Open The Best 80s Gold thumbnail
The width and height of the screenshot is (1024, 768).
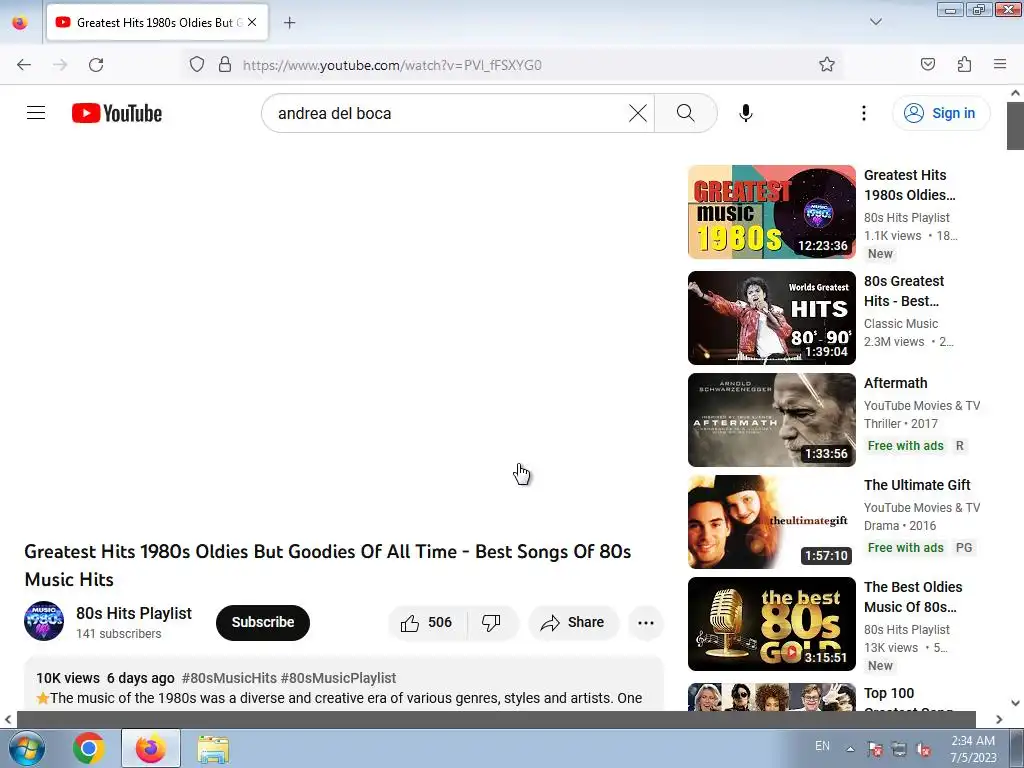pyautogui.click(x=771, y=624)
